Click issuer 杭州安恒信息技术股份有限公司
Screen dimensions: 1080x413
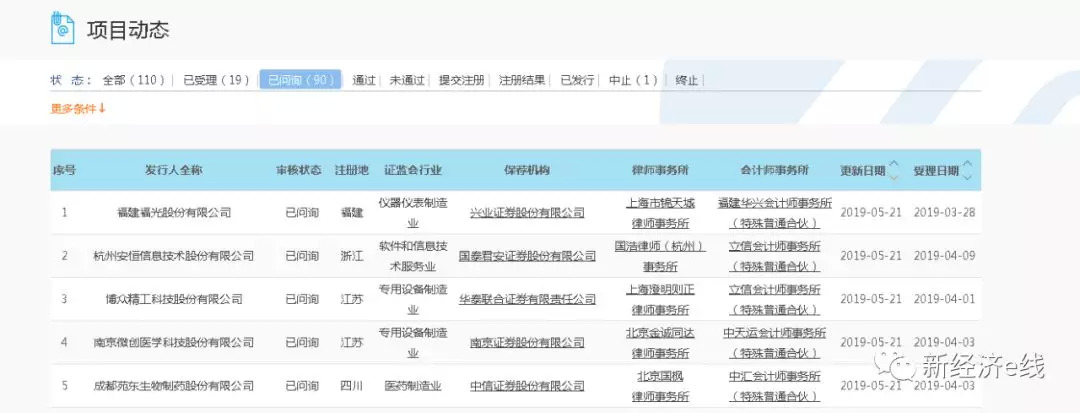(174, 256)
